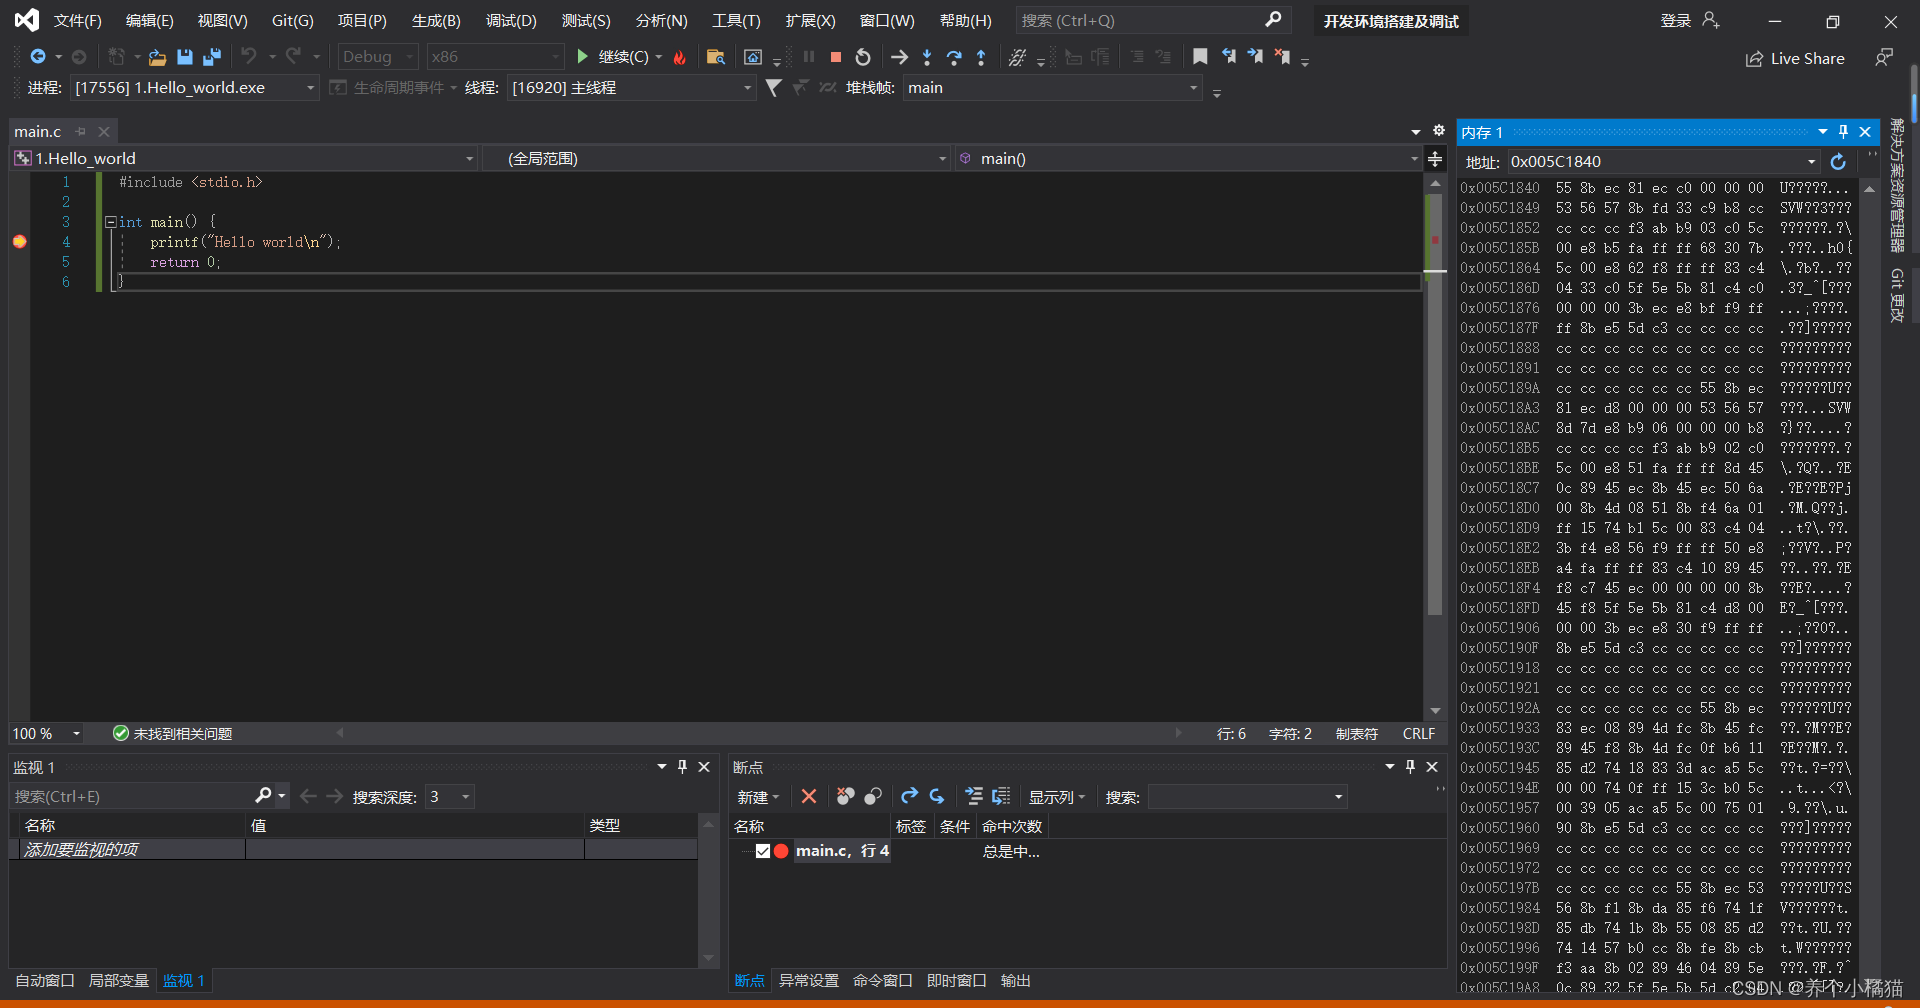
Task: Open a file with folder icon
Action: [x=157, y=57]
